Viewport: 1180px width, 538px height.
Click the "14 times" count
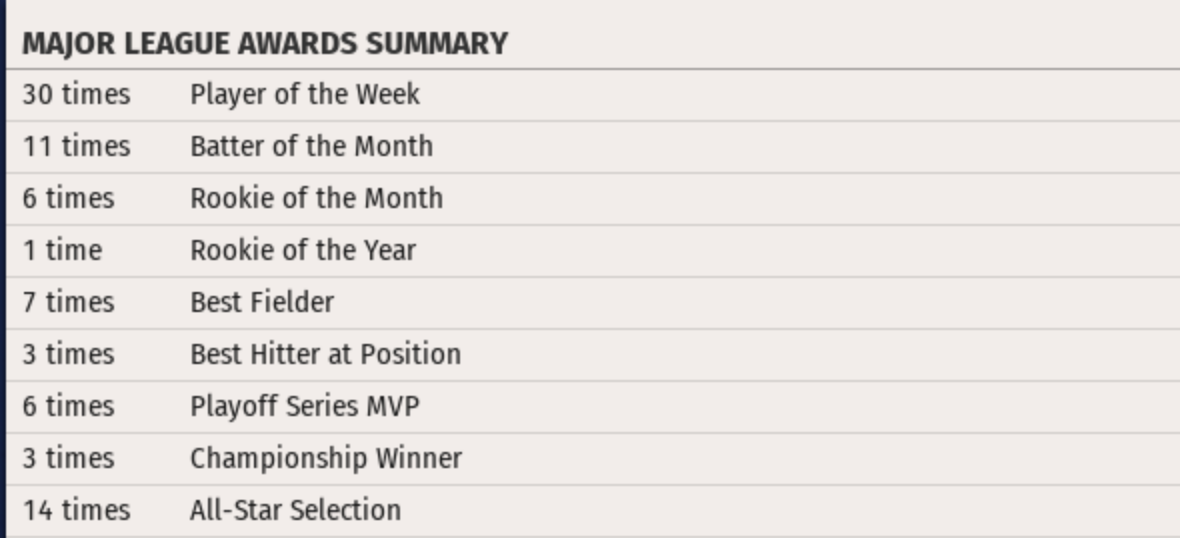76,510
